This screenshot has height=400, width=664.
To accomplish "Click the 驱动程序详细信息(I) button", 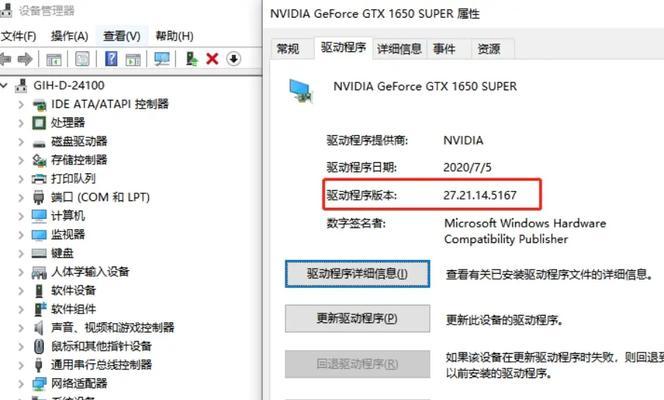I will [357, 274].
